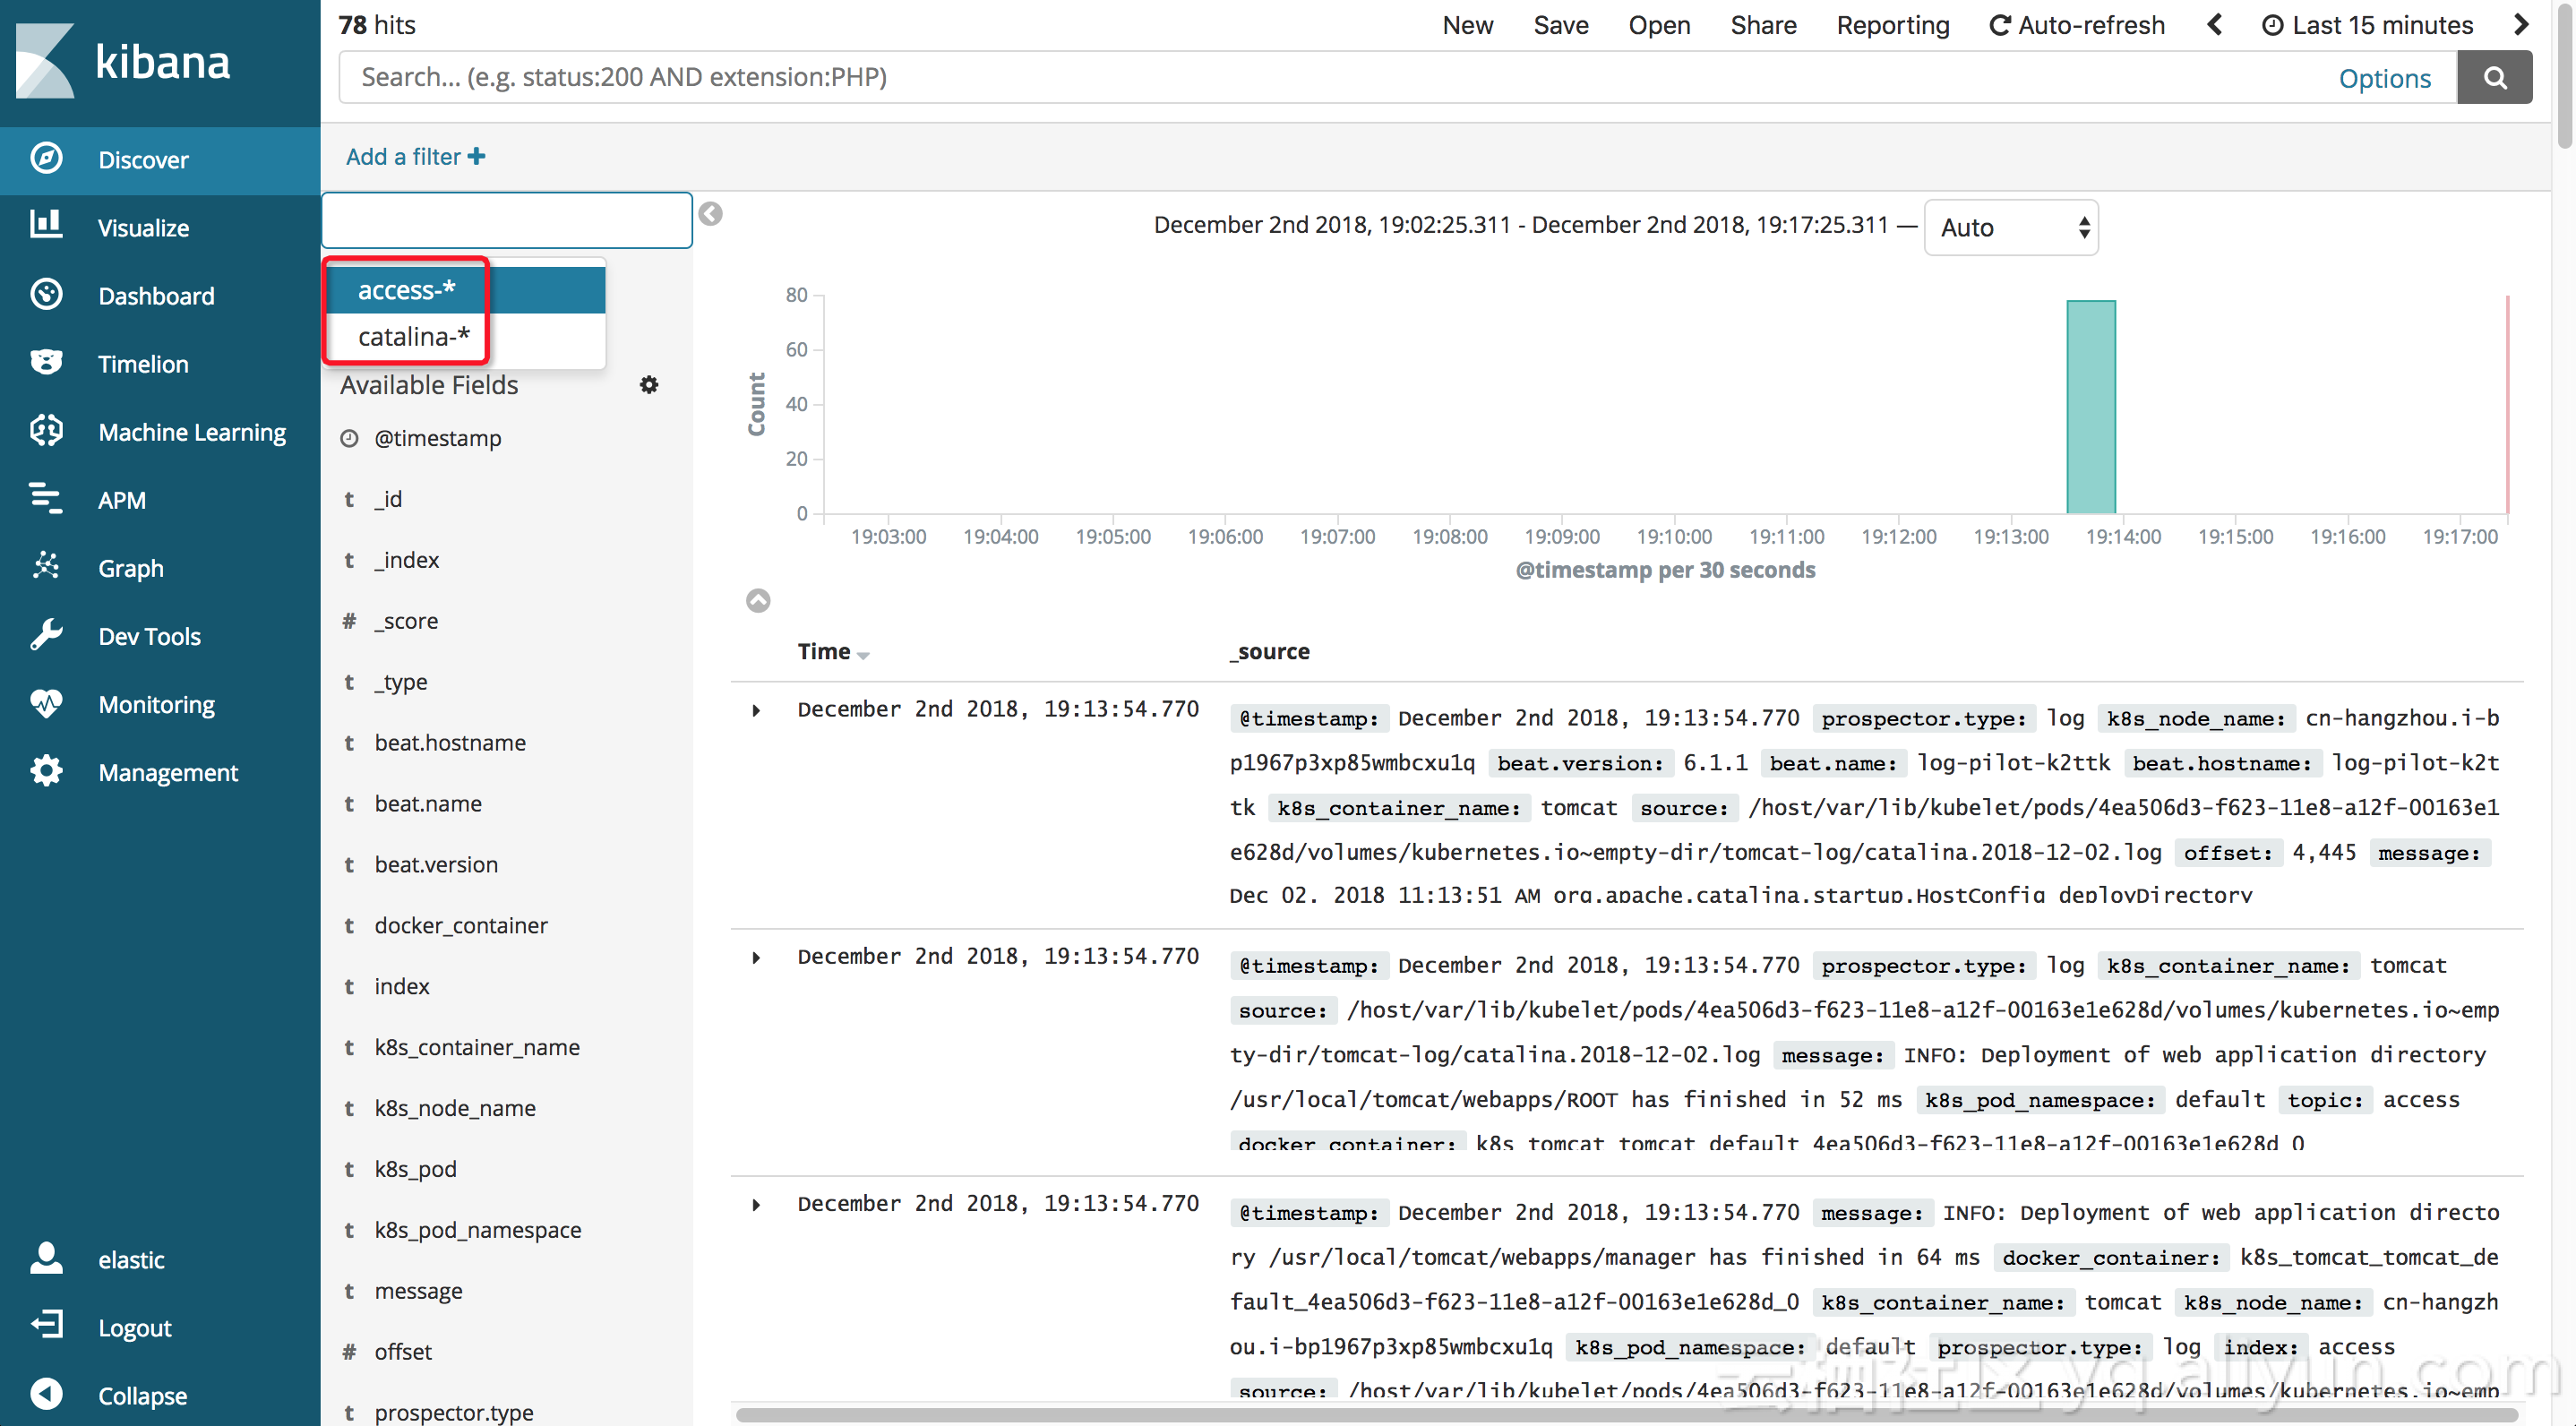This screenshot has width=2576, height=1426.
Task: Click the vertical page scrollbar
Action: [2564, 78]
